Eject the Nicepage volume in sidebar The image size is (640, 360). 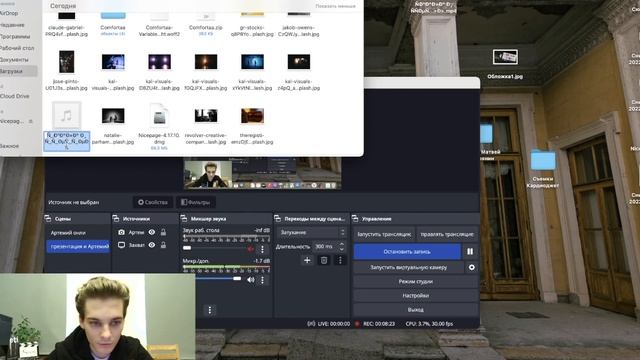point(31,121)
